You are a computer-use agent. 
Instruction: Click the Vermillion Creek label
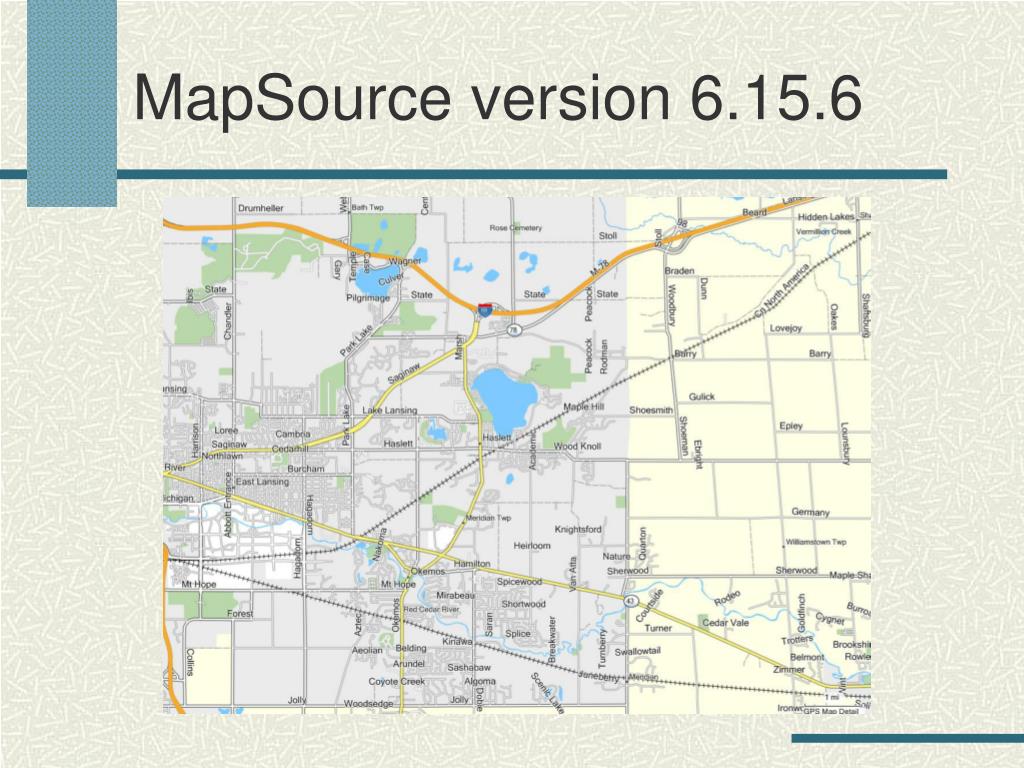[824, 232]
